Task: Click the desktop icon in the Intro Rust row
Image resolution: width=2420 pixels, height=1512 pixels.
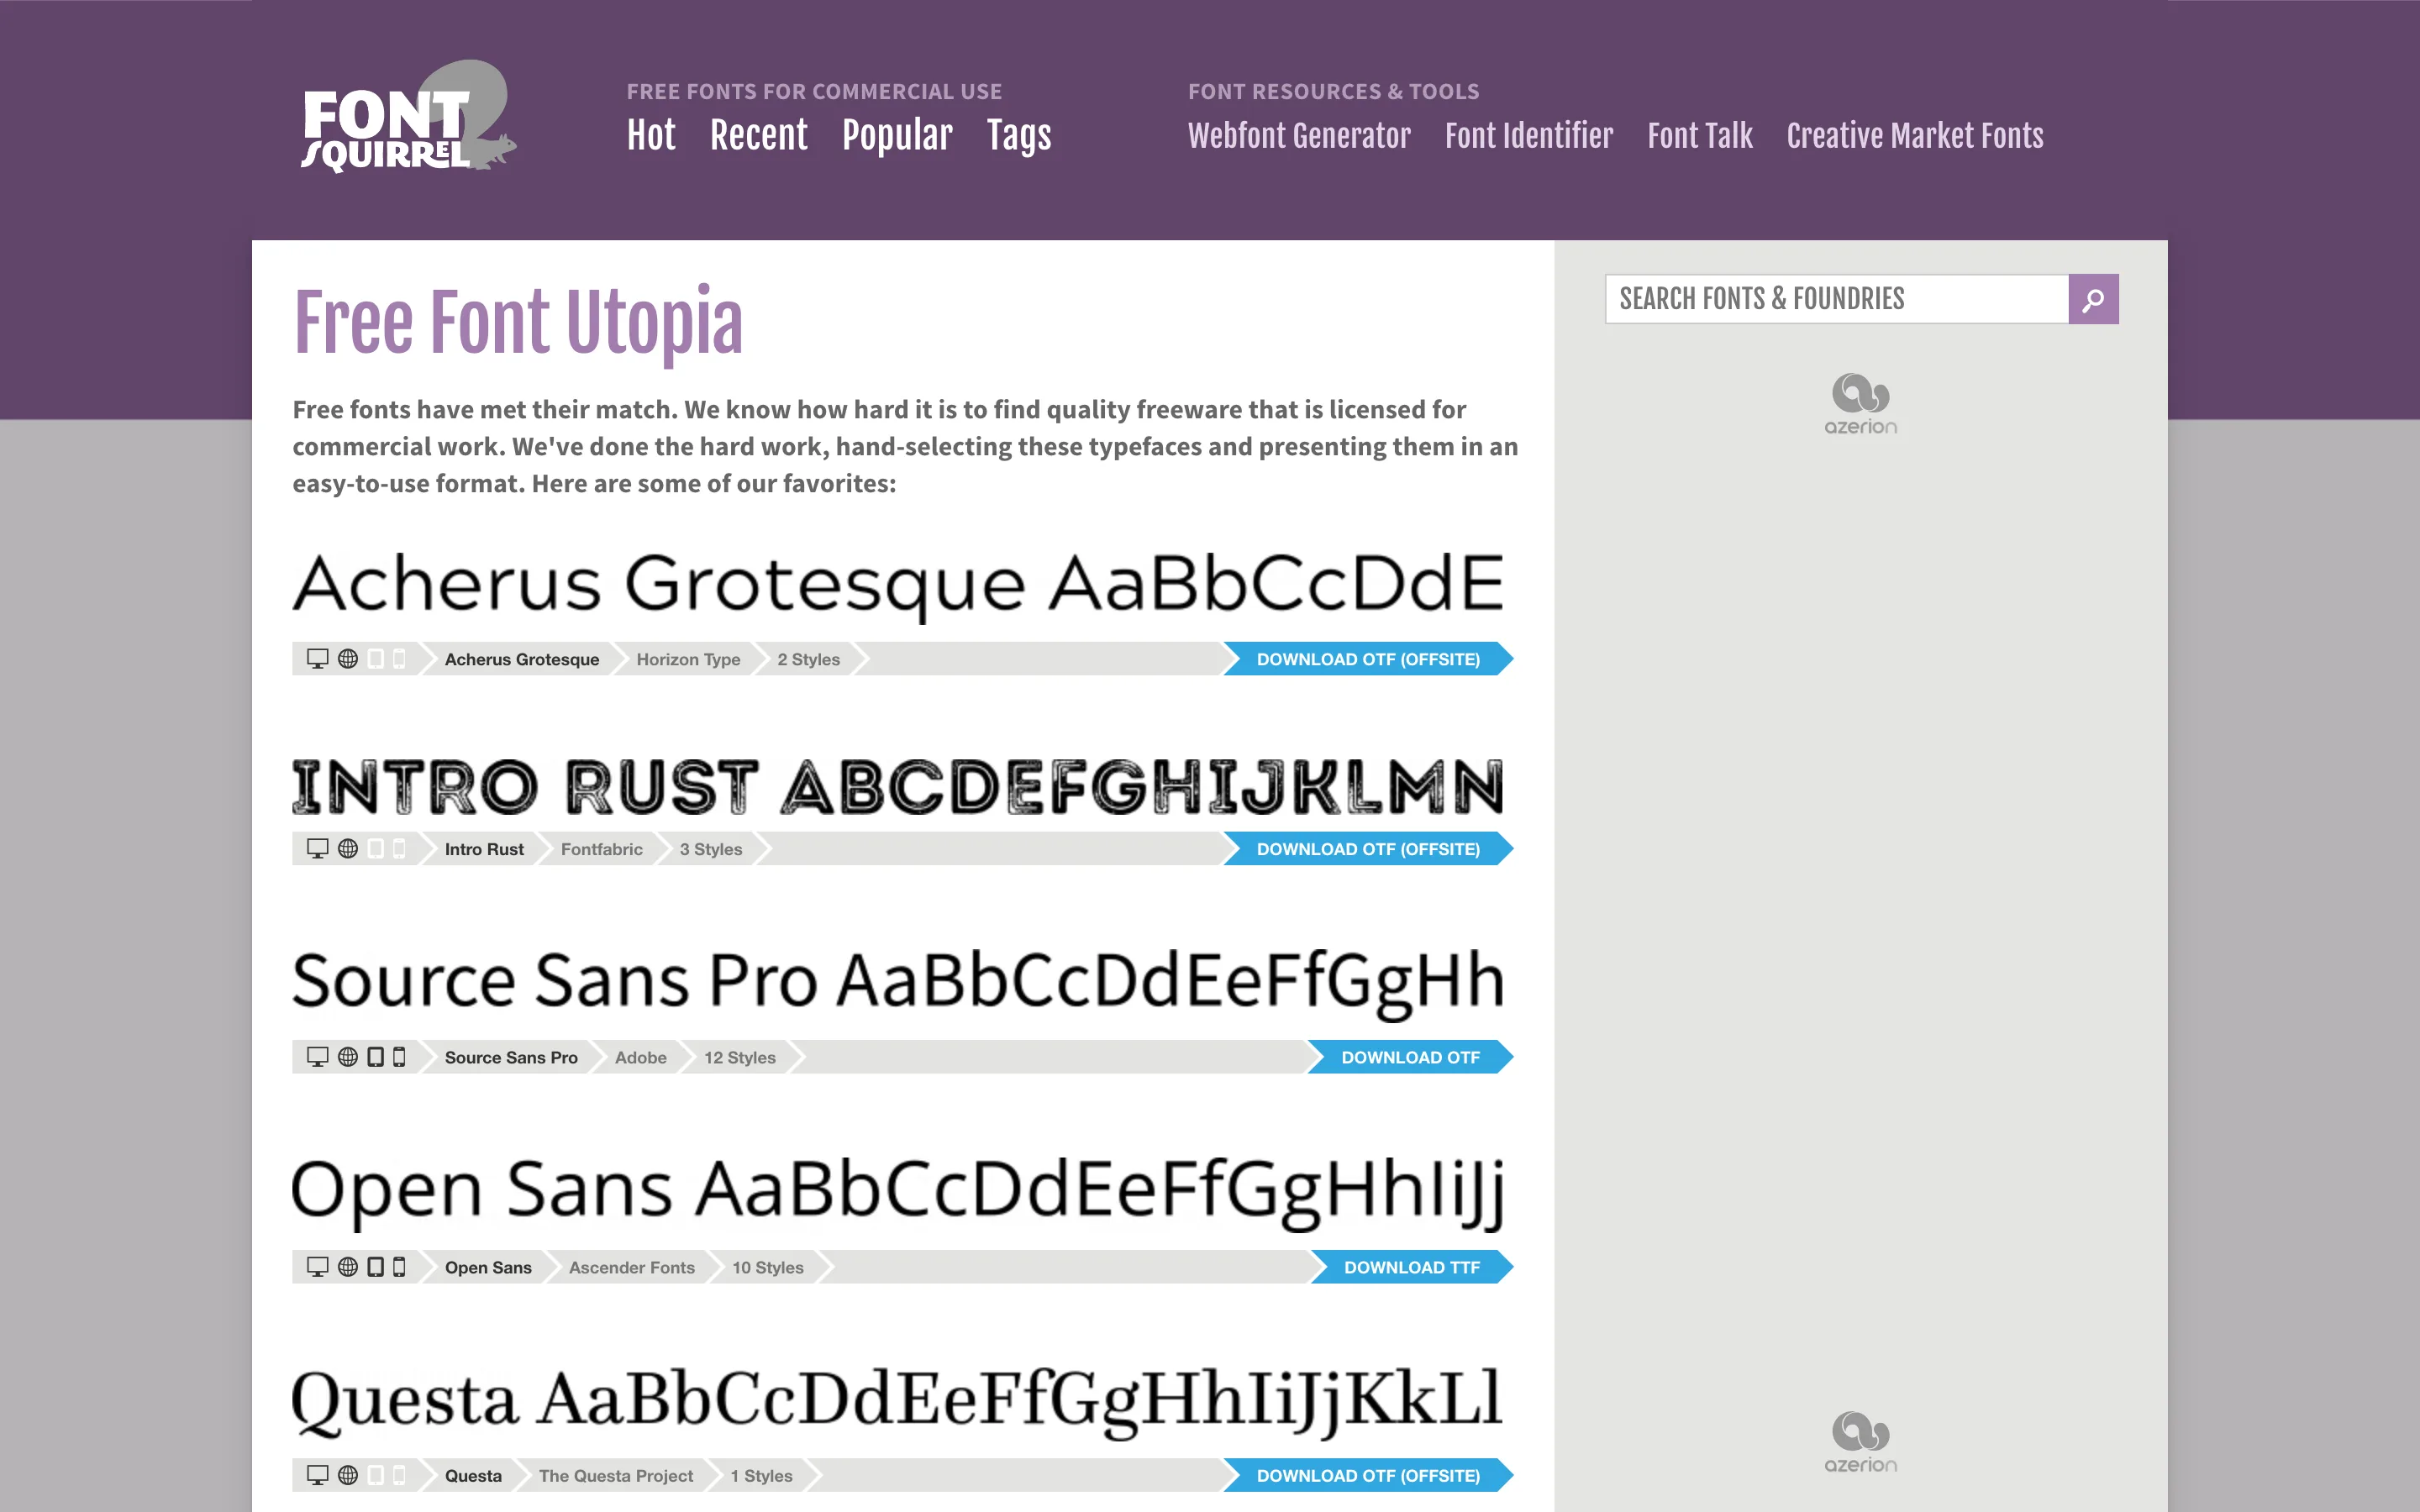Action: (318, 849)
